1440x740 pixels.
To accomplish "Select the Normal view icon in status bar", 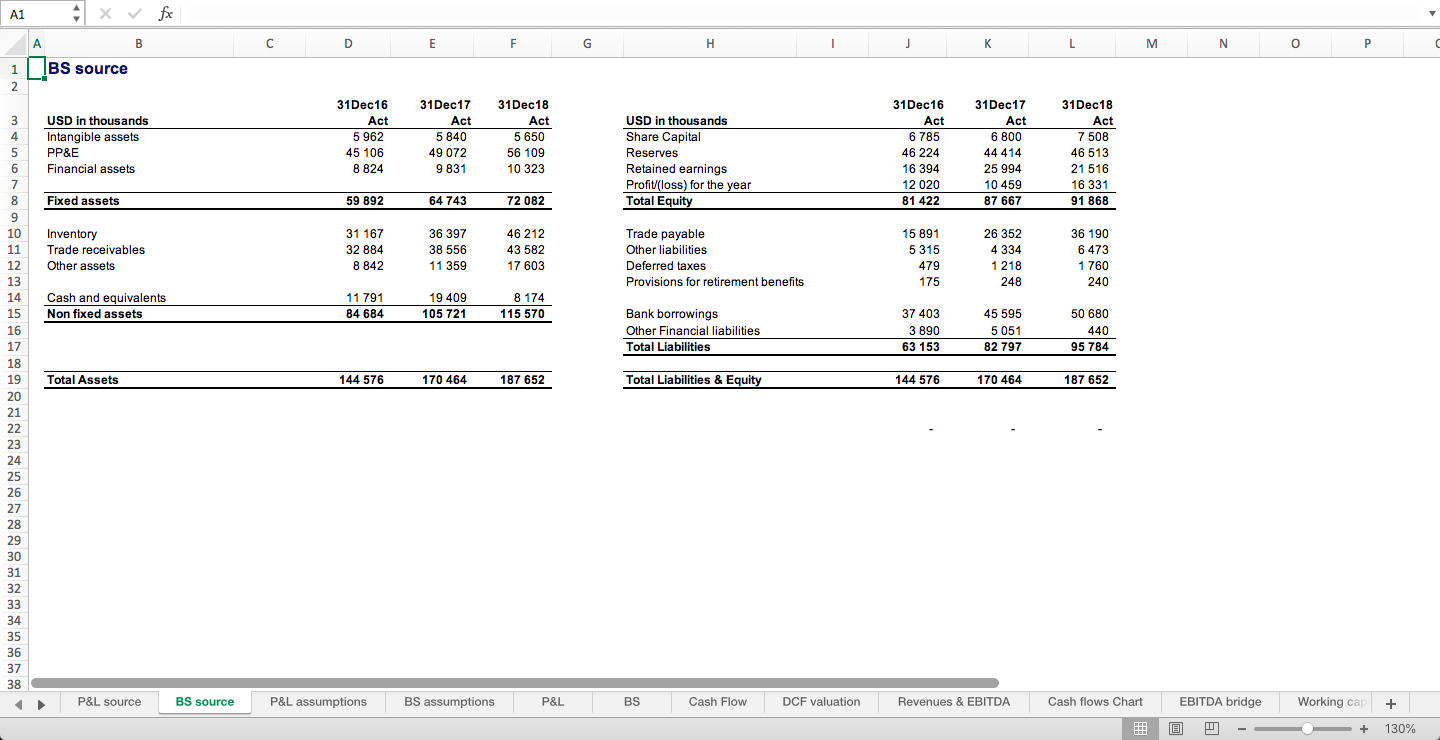I will click(x=1139, y=728).
